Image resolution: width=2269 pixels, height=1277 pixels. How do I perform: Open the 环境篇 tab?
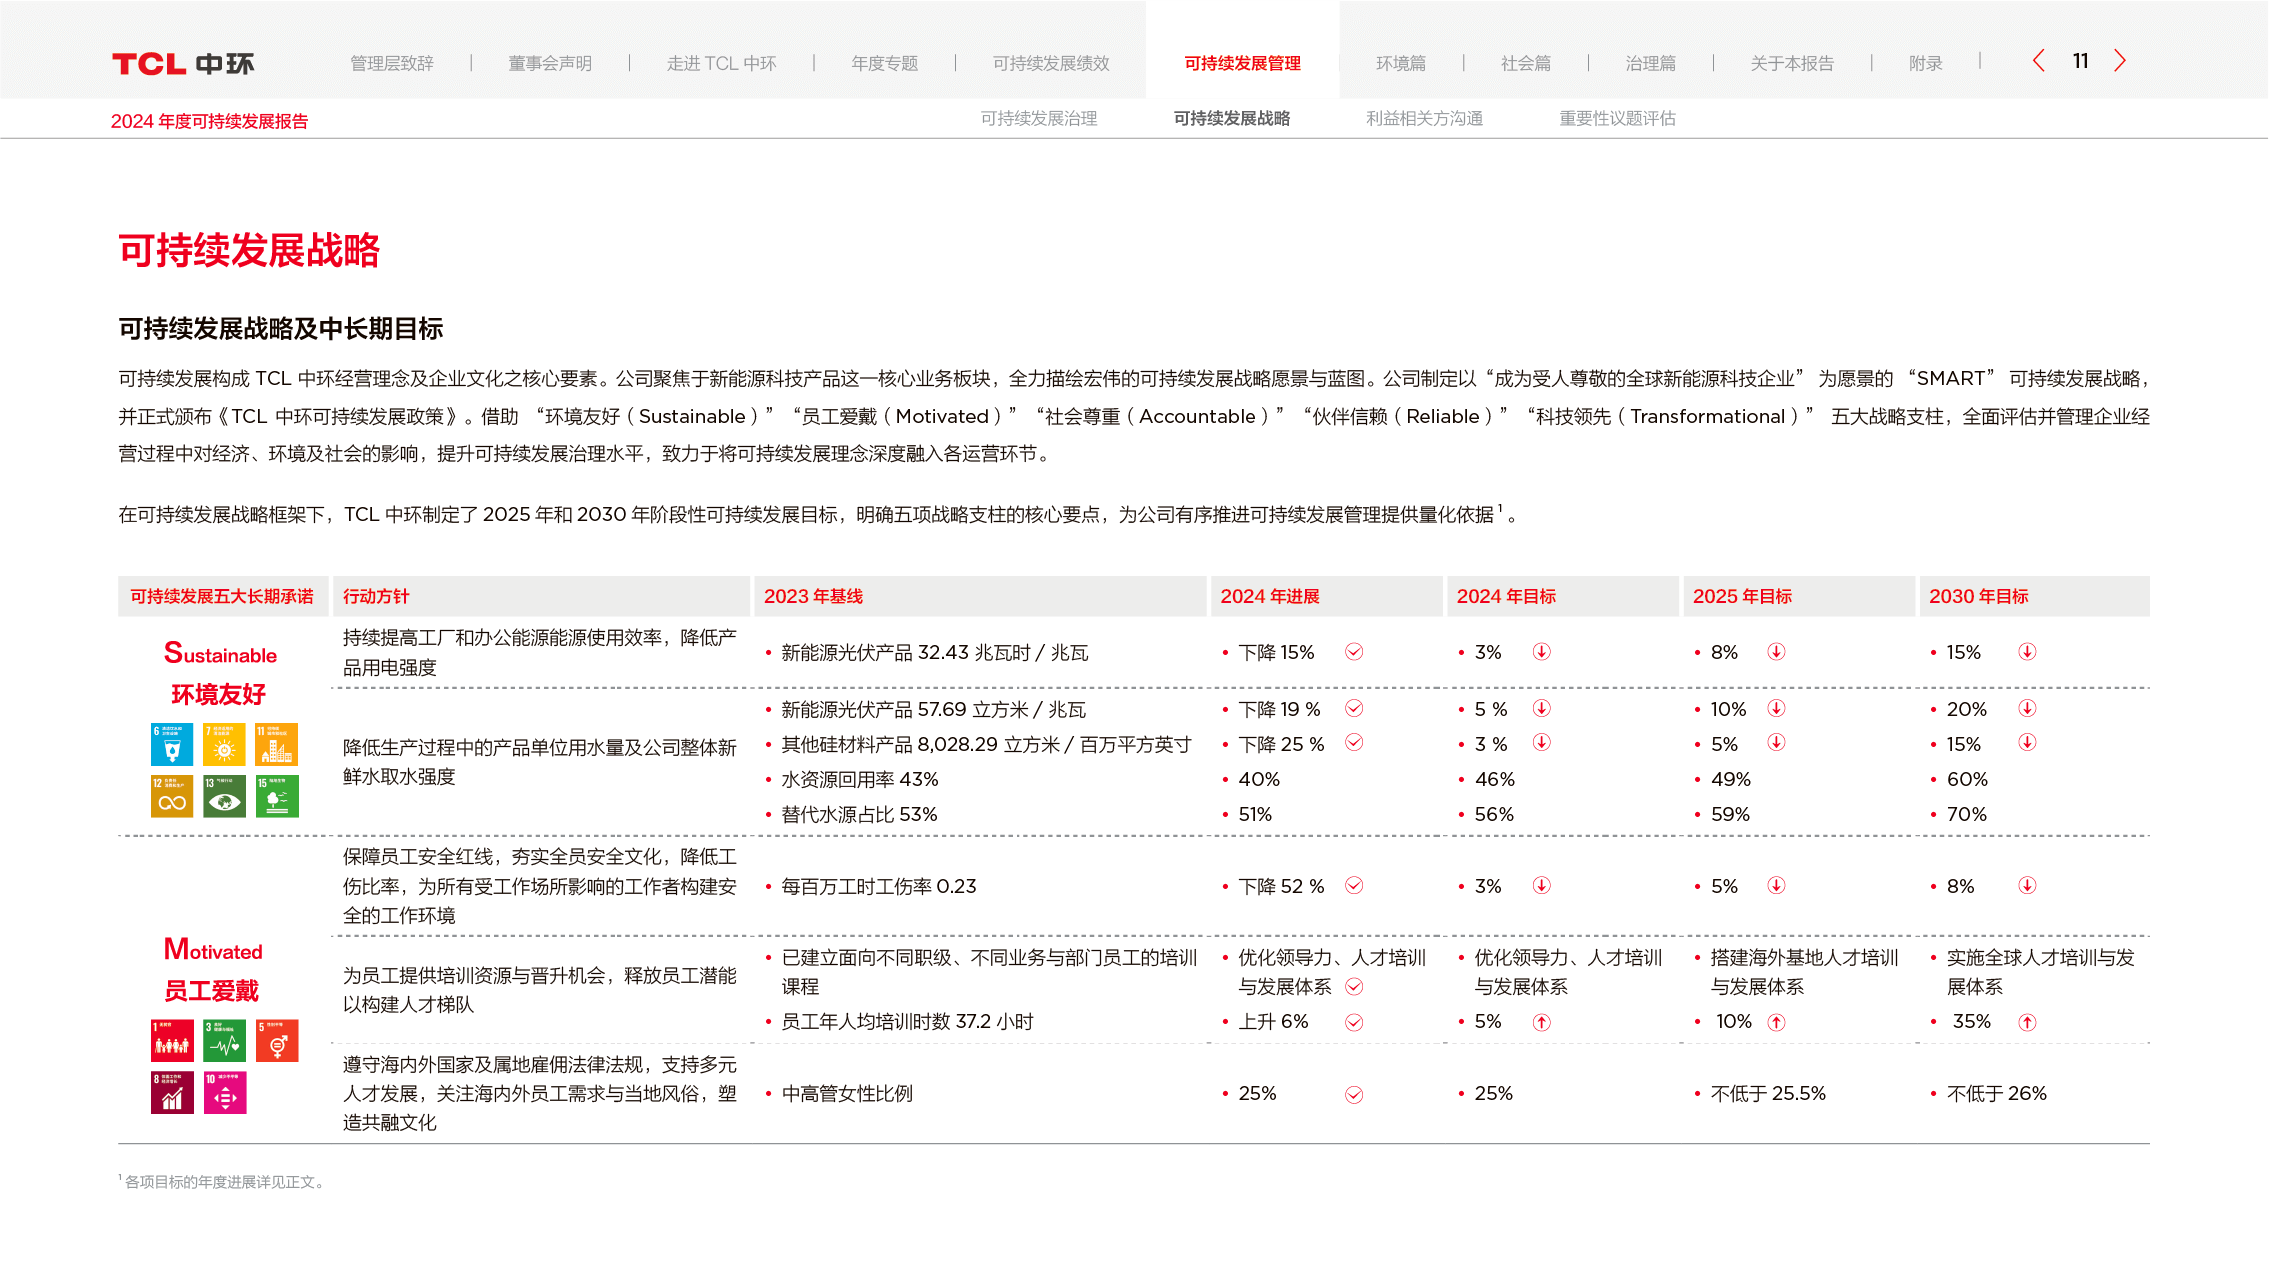coord(1400,63)
